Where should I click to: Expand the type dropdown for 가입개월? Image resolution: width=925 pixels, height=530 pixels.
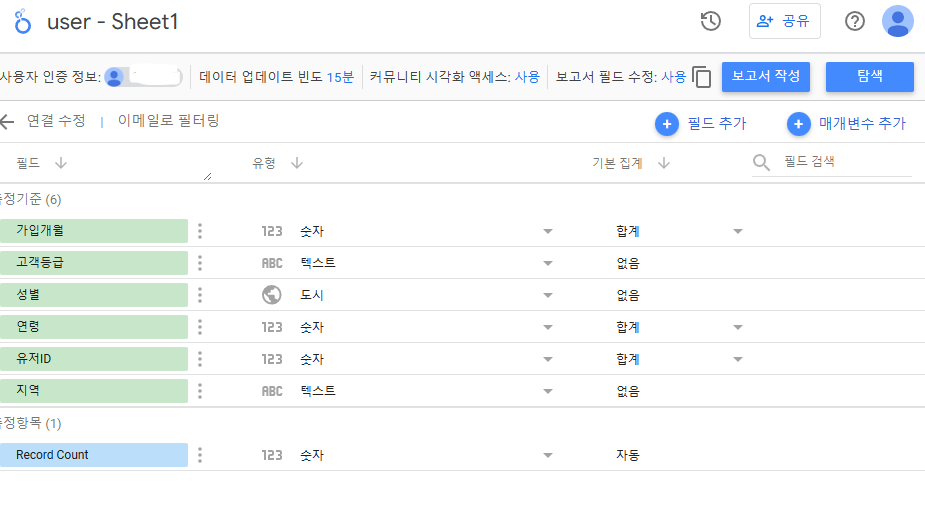point(547,231)
